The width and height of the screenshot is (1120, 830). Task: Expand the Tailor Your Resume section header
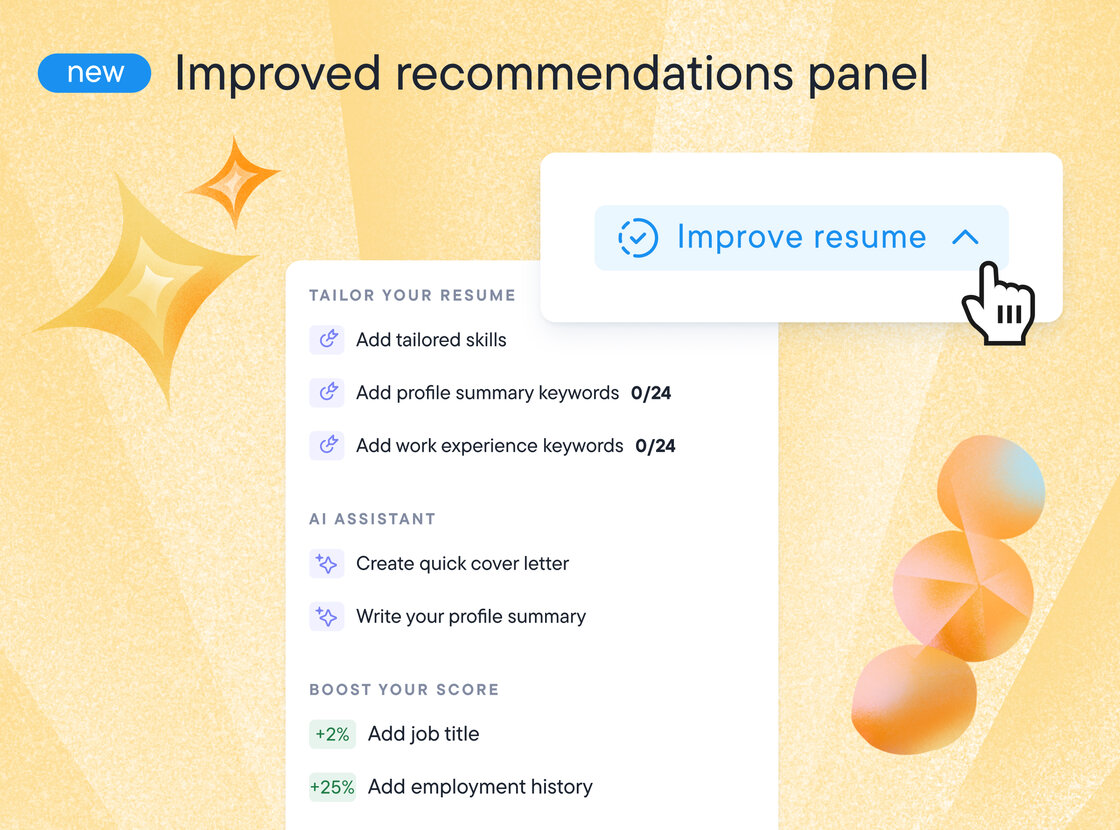[412, 295]
